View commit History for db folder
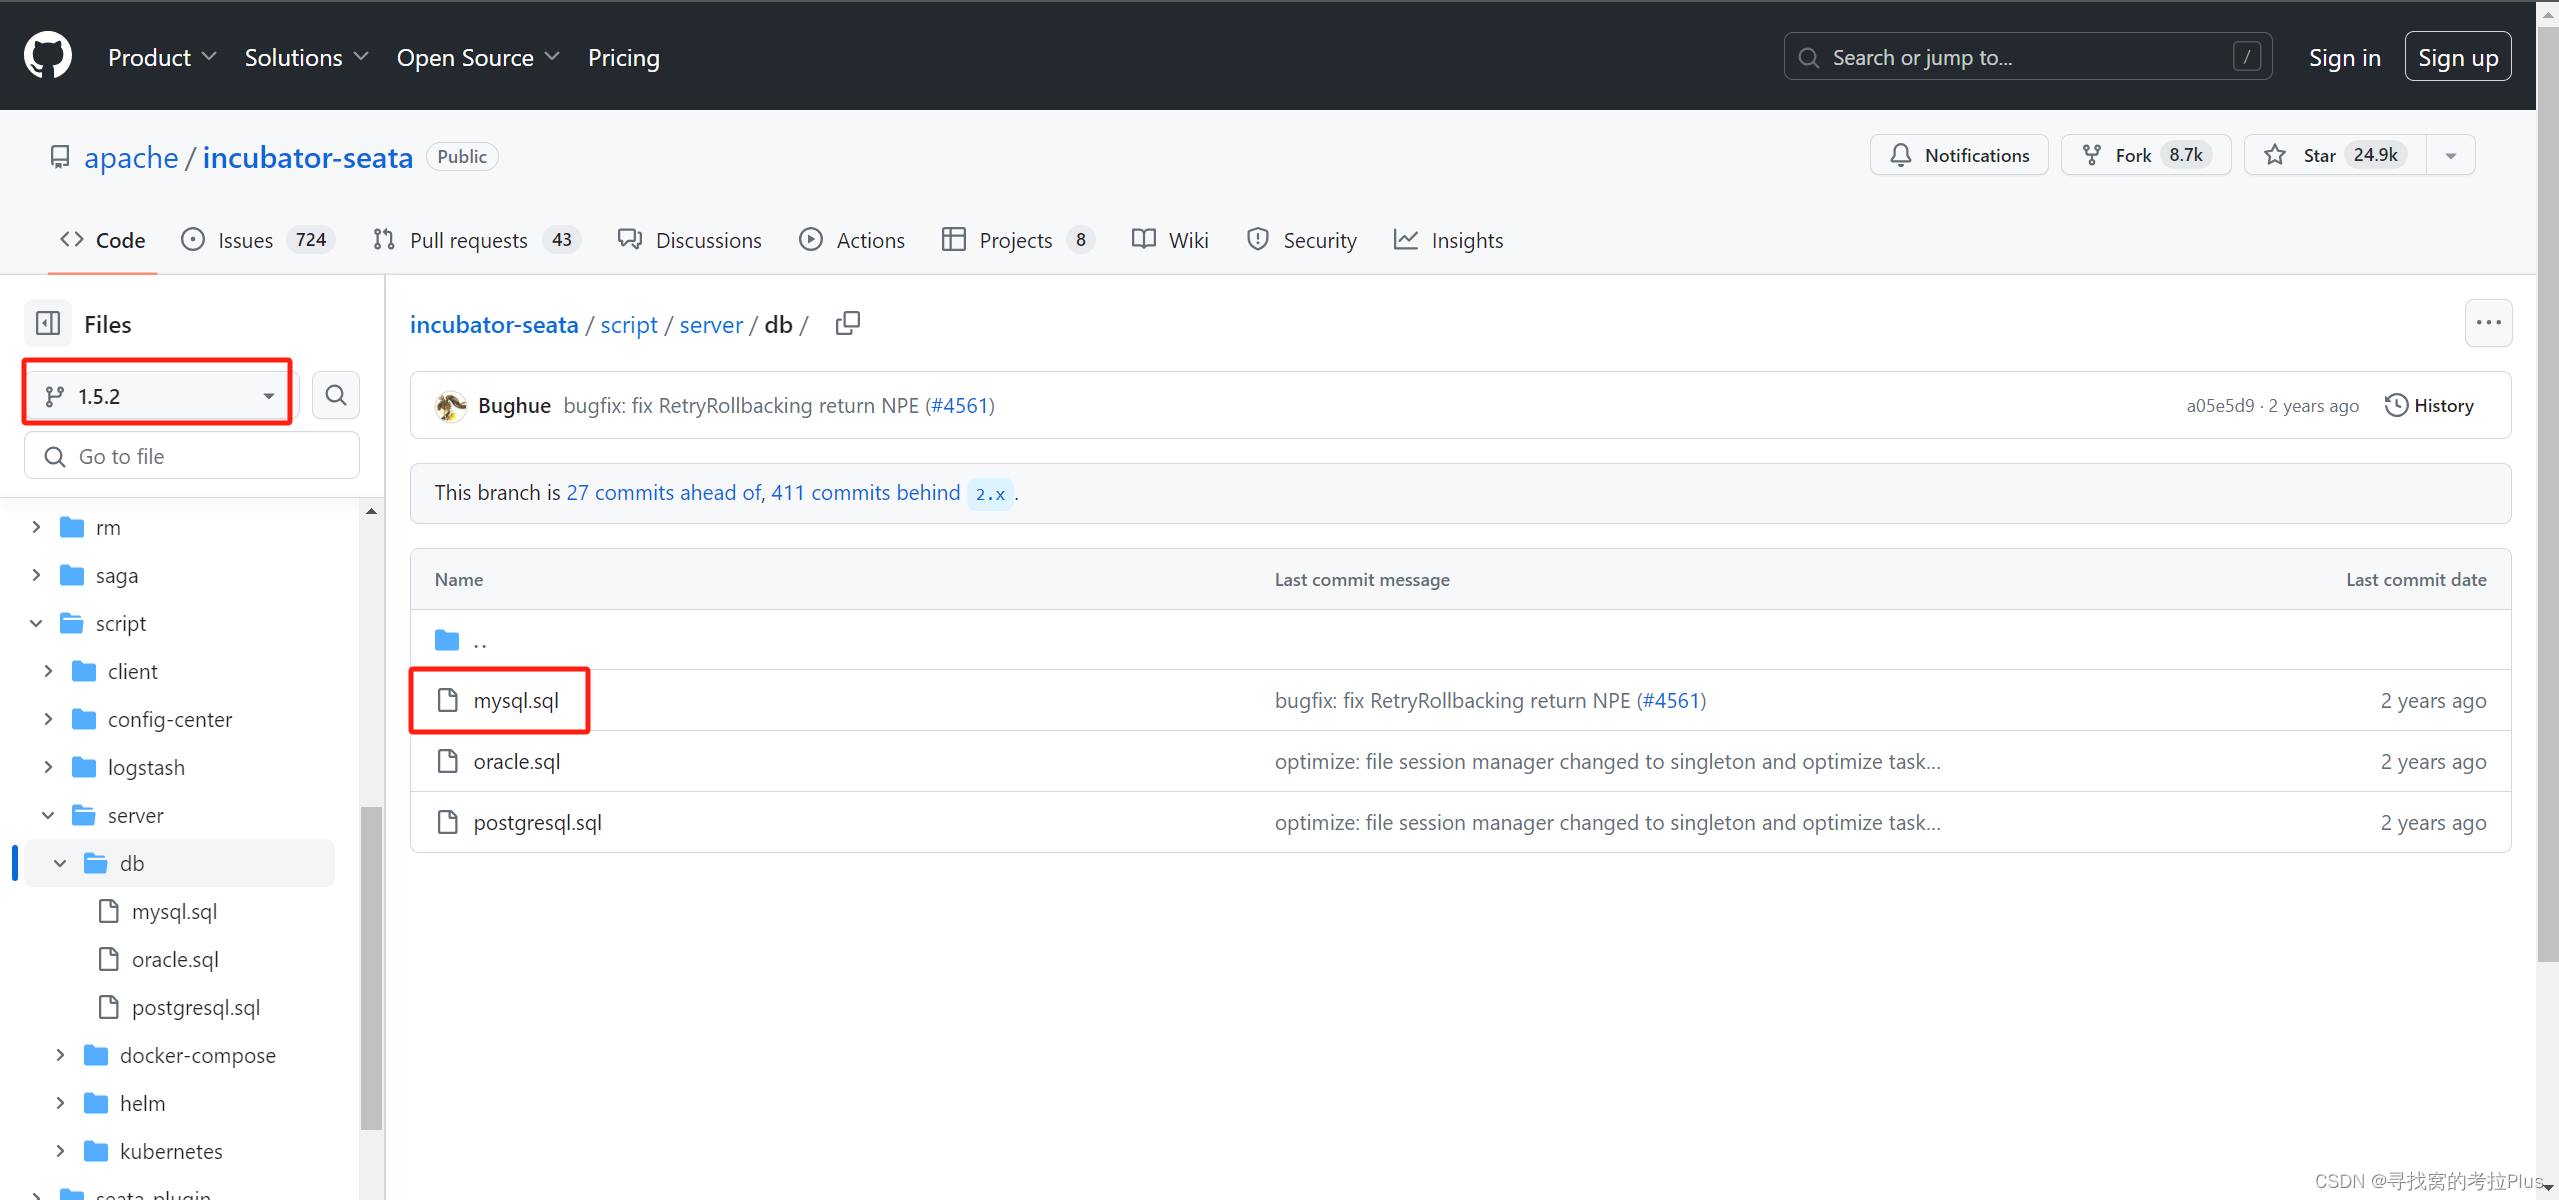 point(2430,405)
